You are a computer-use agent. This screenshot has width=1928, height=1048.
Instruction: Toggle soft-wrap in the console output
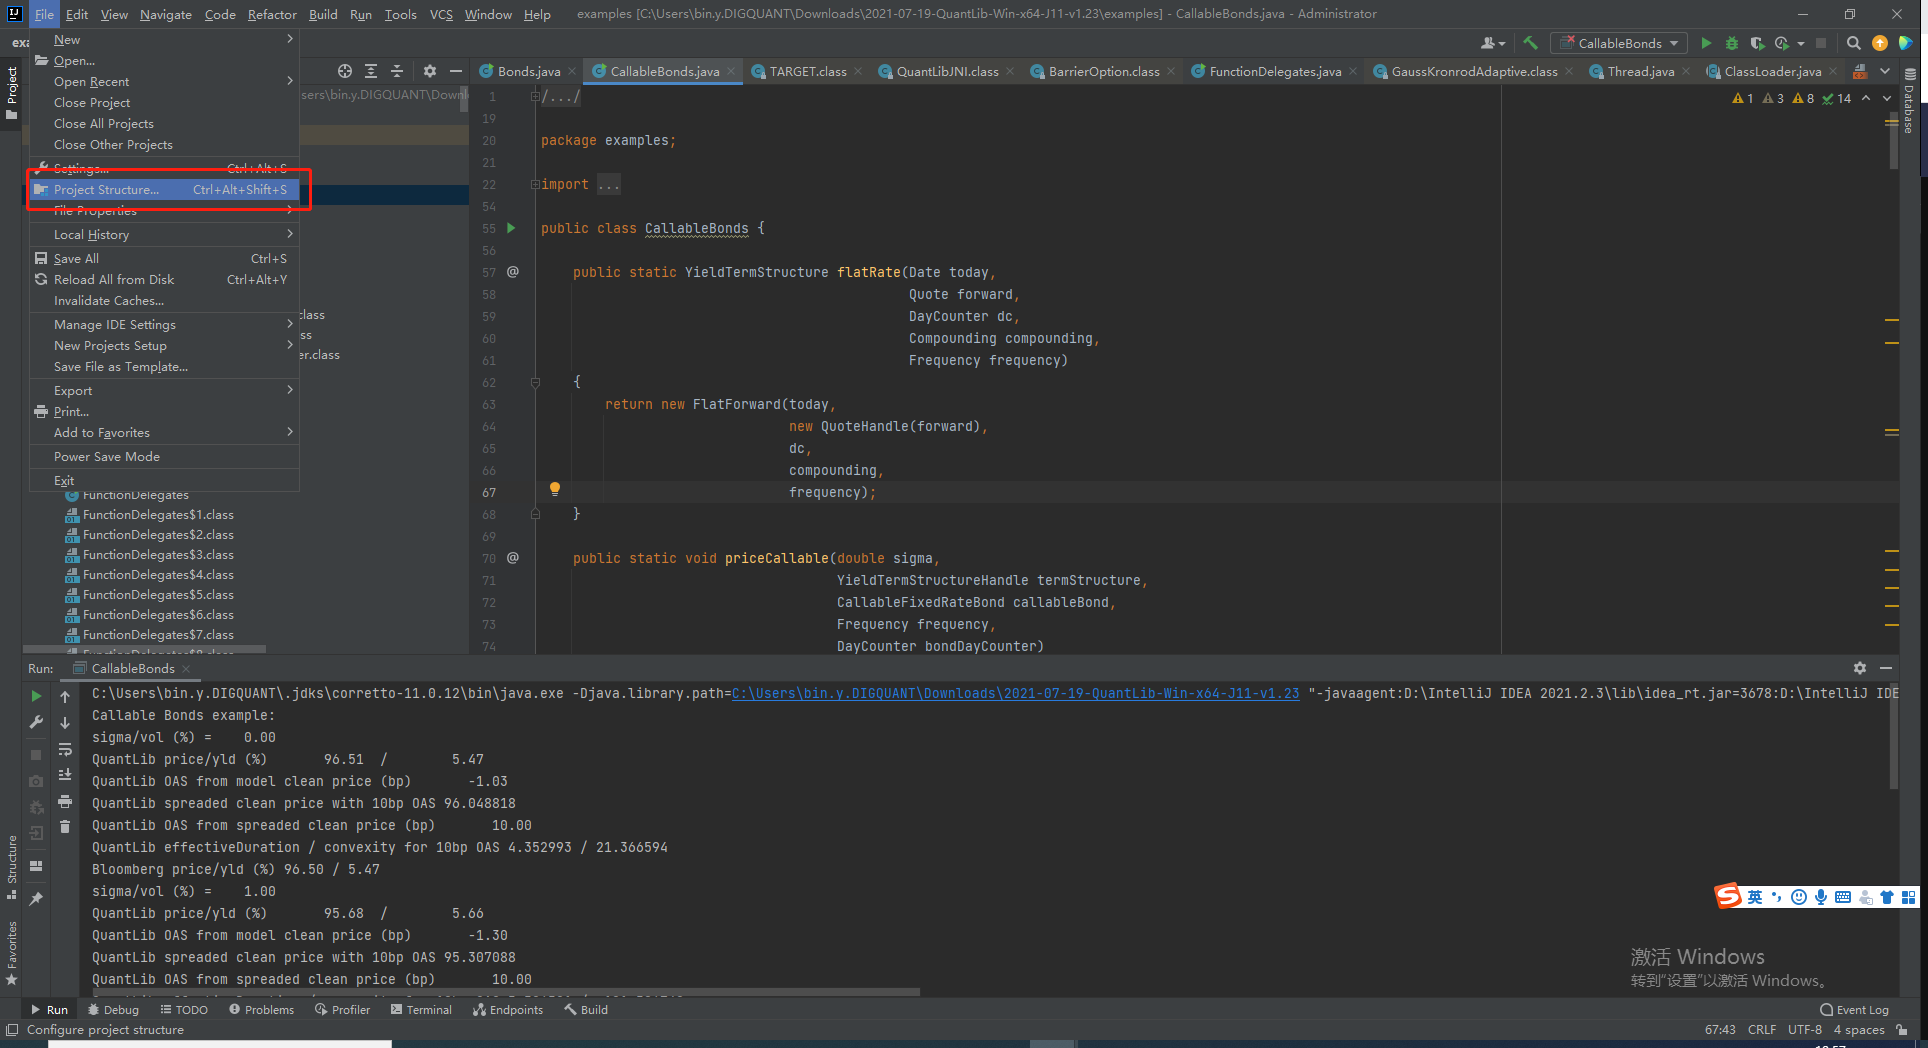click(x=65, y=750)
